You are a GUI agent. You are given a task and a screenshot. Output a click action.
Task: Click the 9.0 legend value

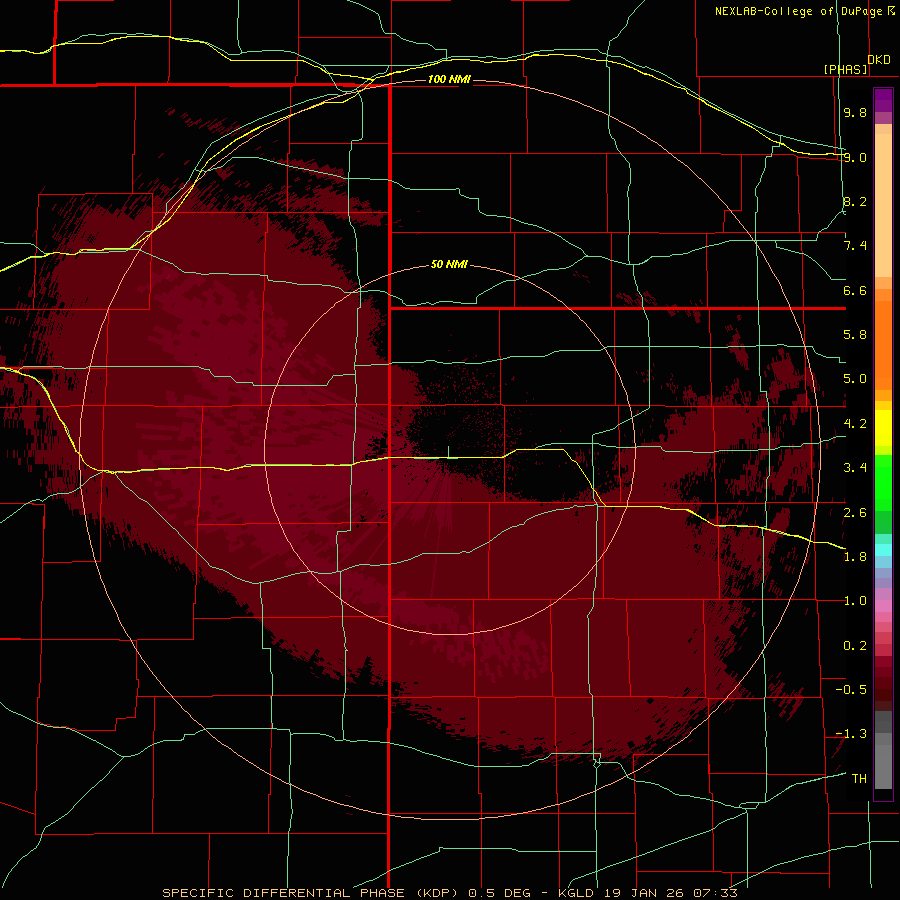[x=855, y=157]
